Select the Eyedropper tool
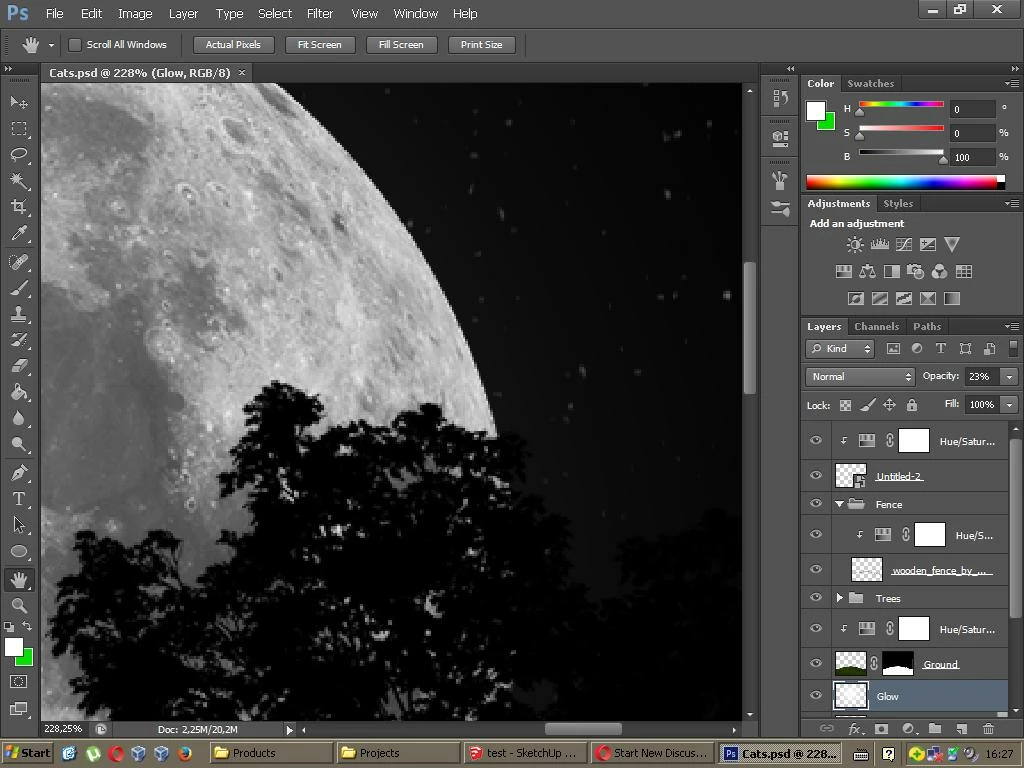Viewport: 1024px width, 768px height. 19,233
